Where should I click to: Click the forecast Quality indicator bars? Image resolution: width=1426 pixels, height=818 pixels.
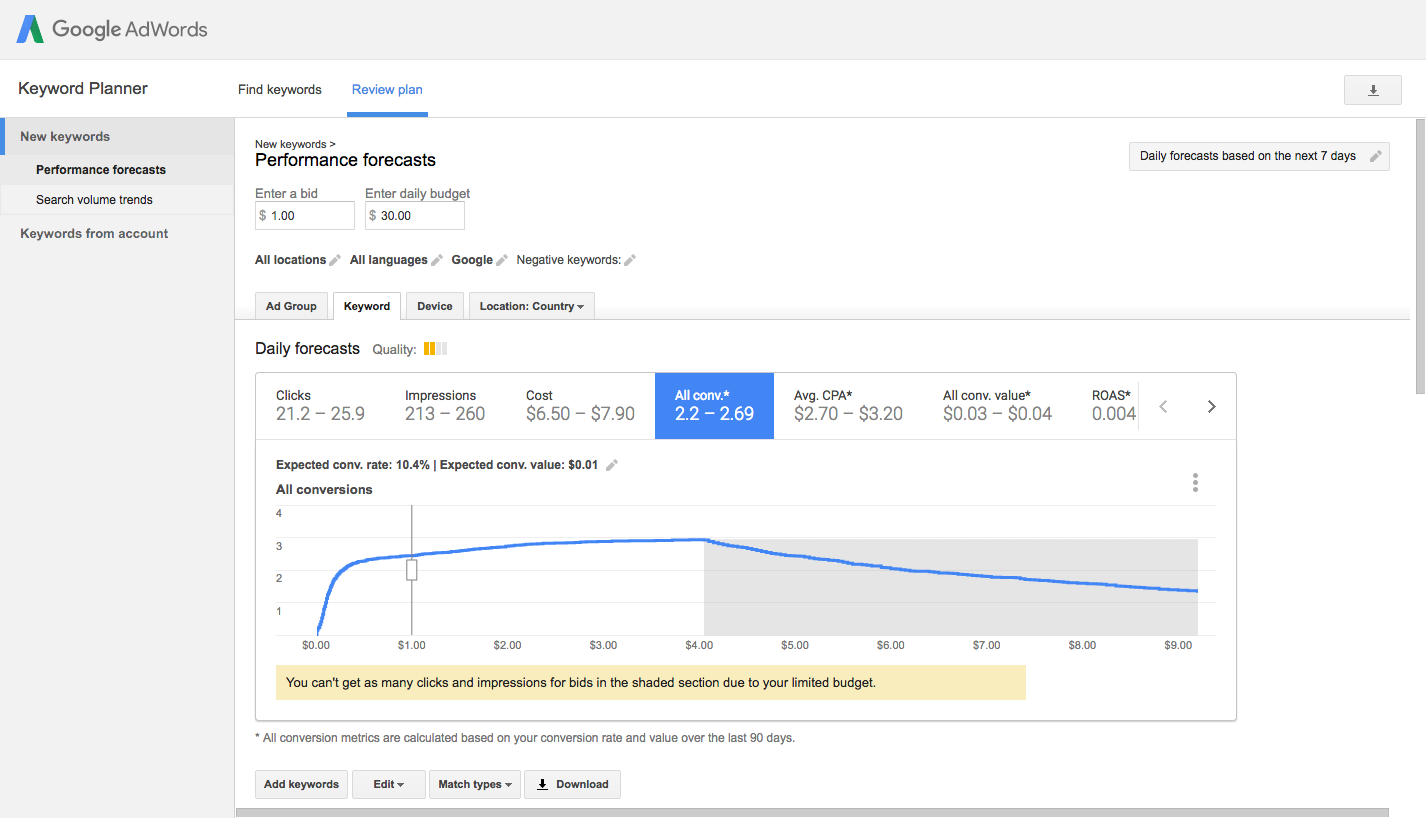pyautogui.click(x=435, y=349)
